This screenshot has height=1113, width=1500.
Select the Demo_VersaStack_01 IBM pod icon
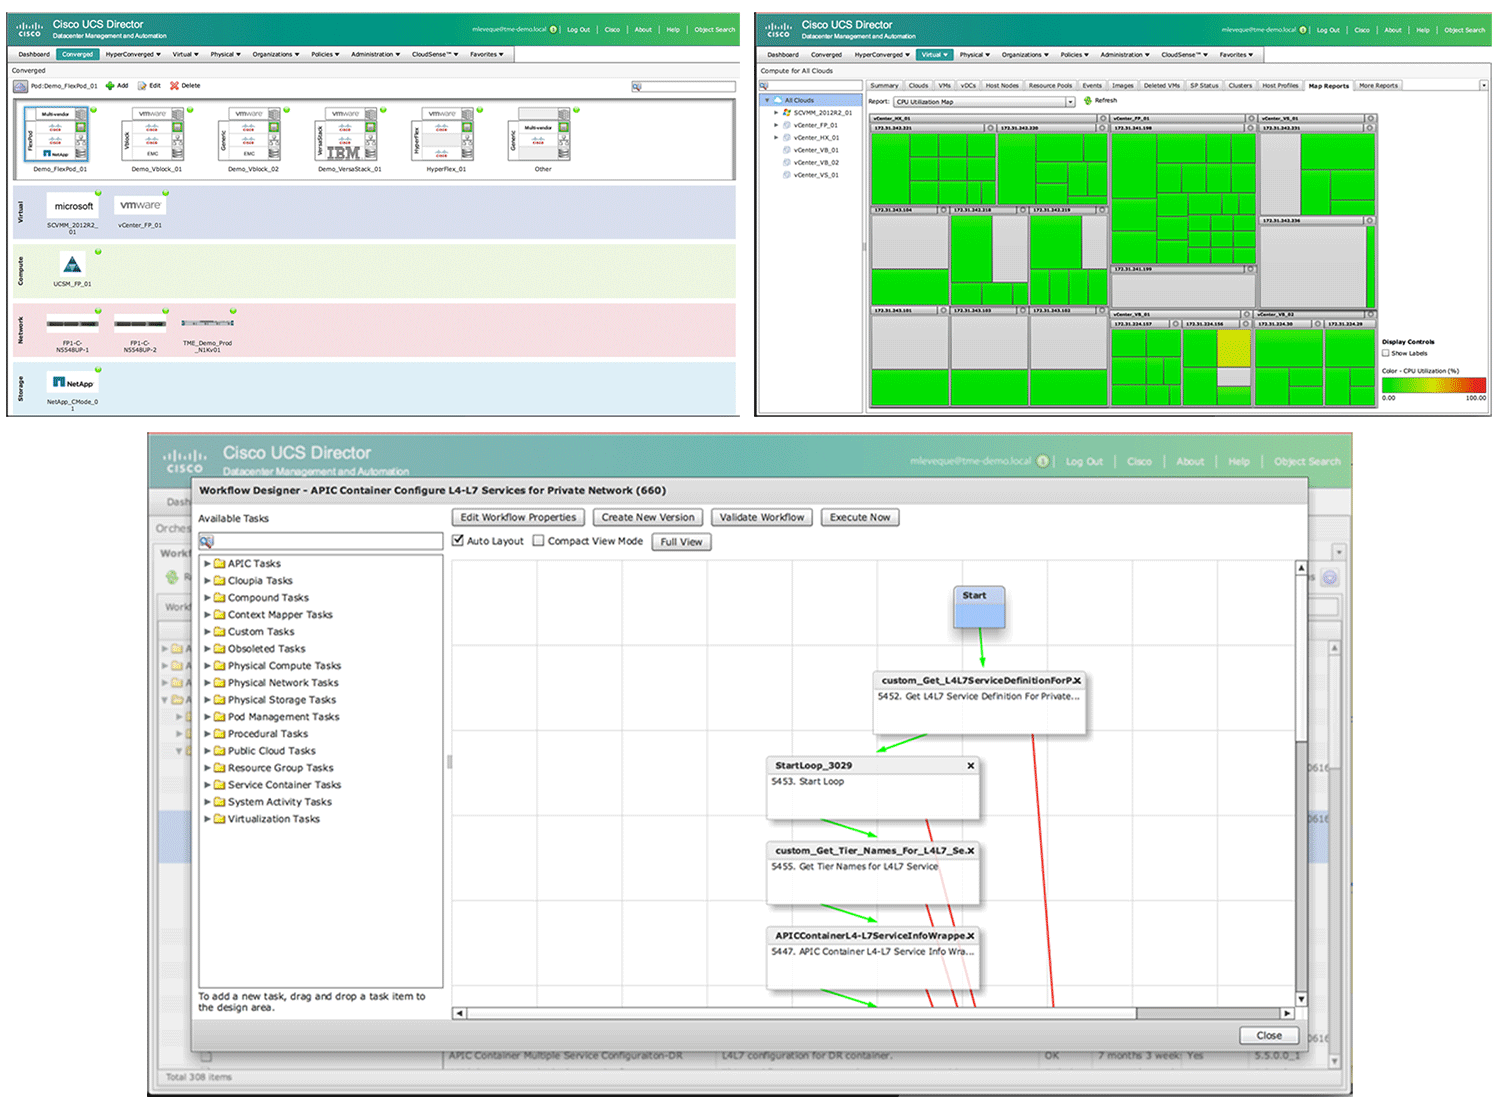(x=346, y=134)
